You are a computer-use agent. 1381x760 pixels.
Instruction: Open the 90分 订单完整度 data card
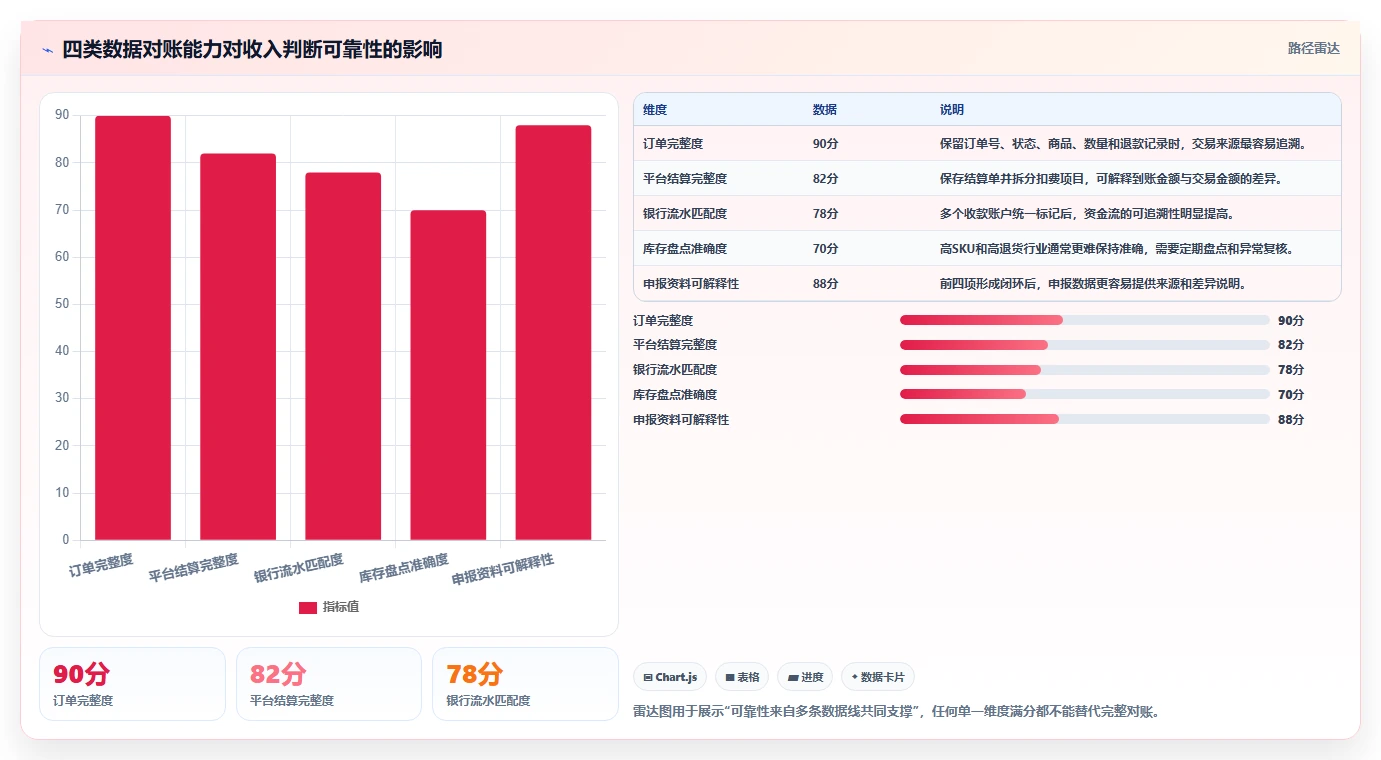pos(132,684)
